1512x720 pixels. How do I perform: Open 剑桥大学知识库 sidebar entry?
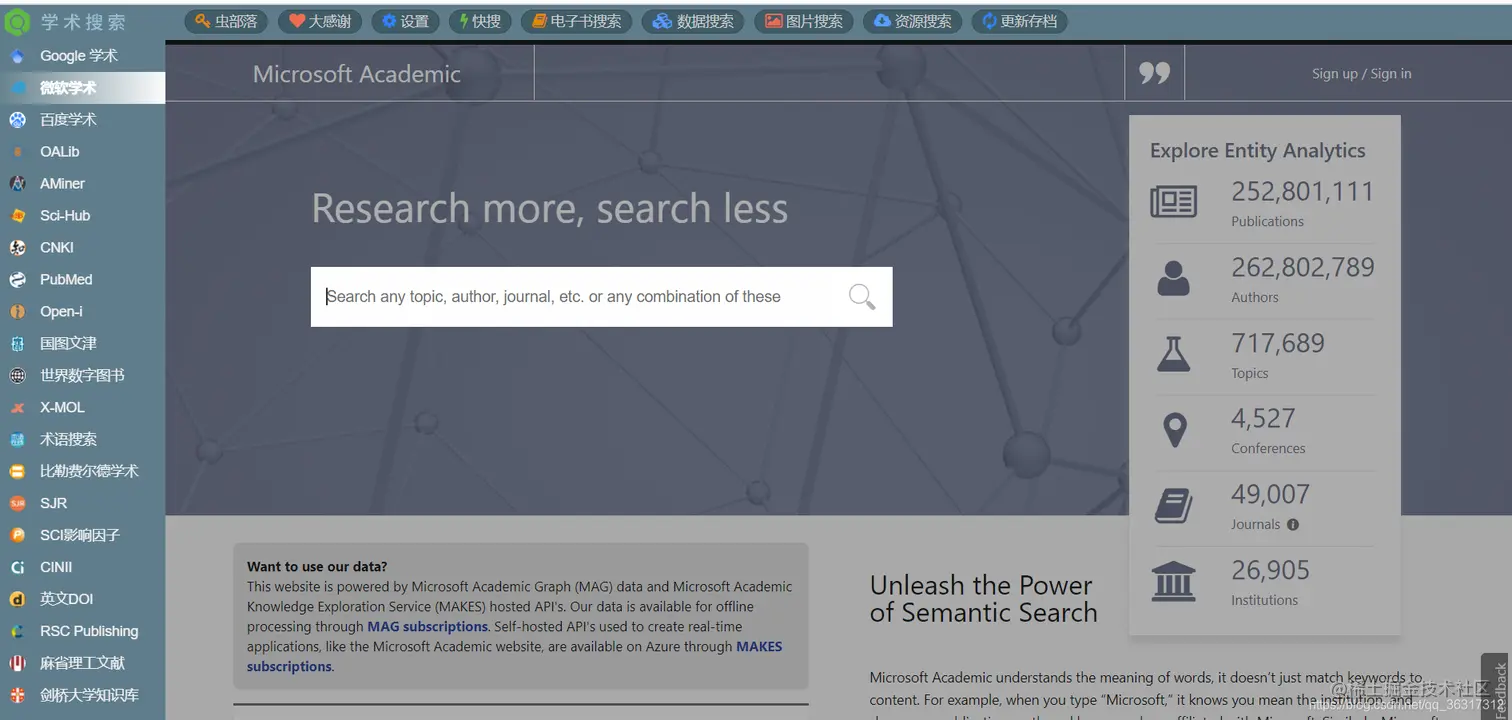point(82,695)
